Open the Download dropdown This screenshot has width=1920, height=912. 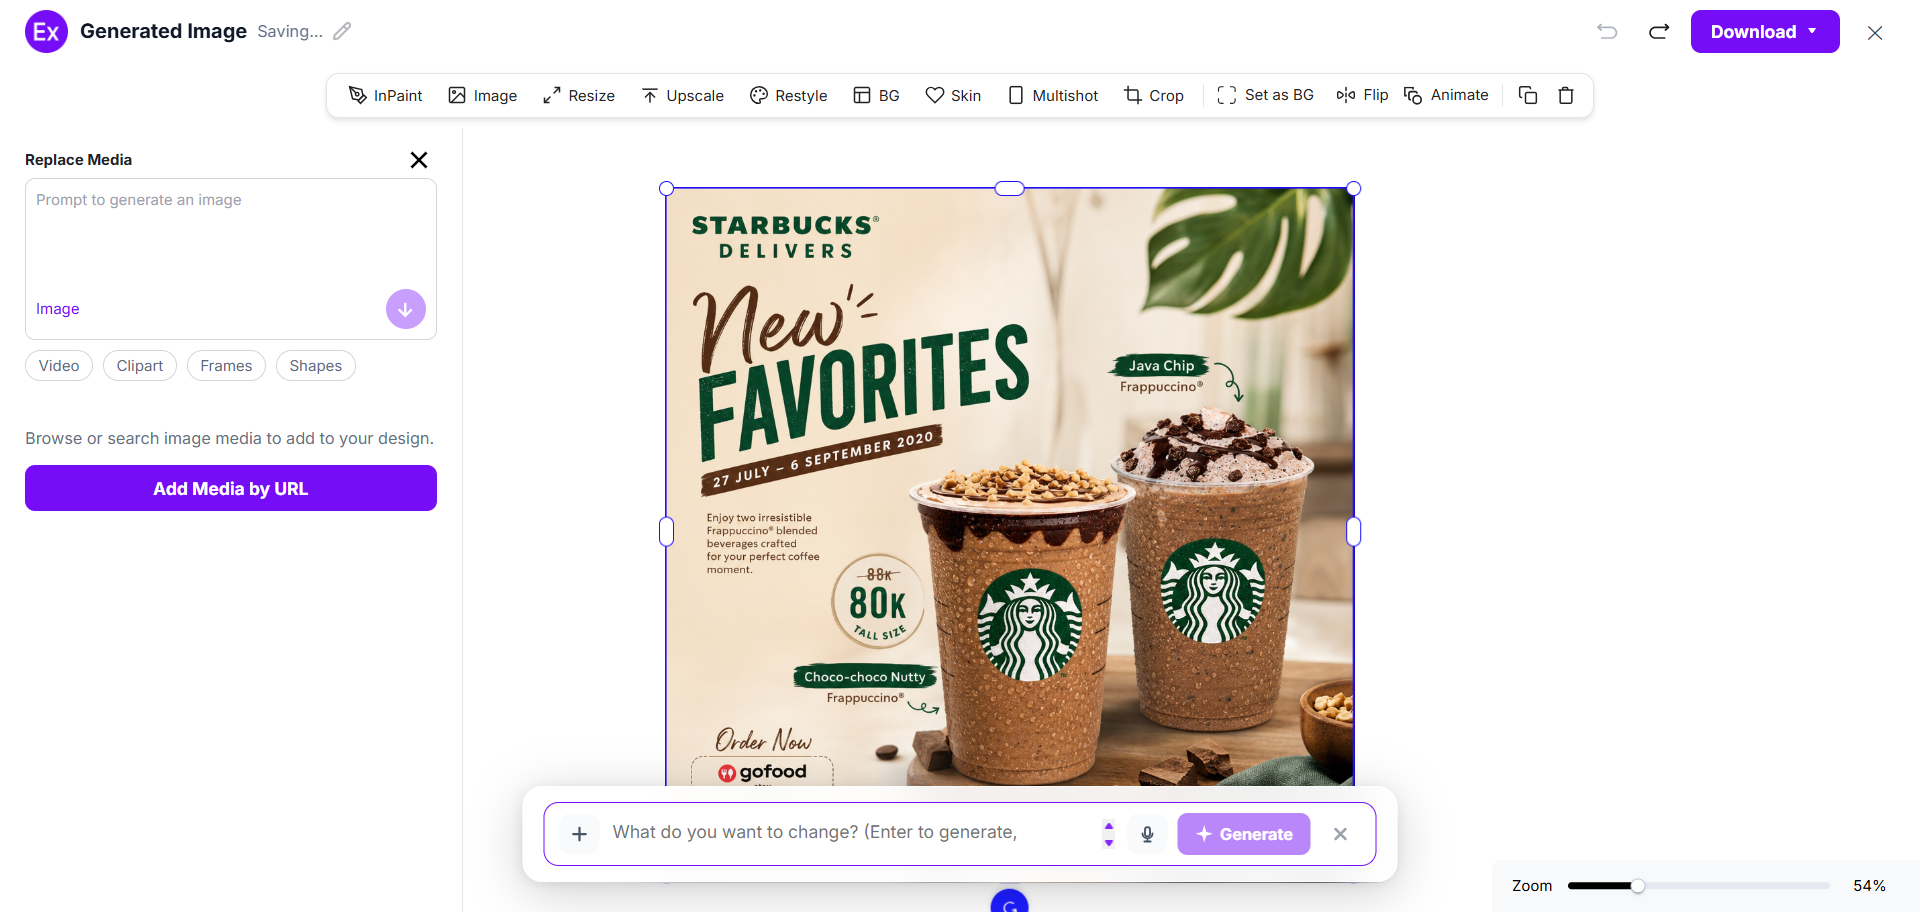pyautogui.click(x=1765, y=31)
